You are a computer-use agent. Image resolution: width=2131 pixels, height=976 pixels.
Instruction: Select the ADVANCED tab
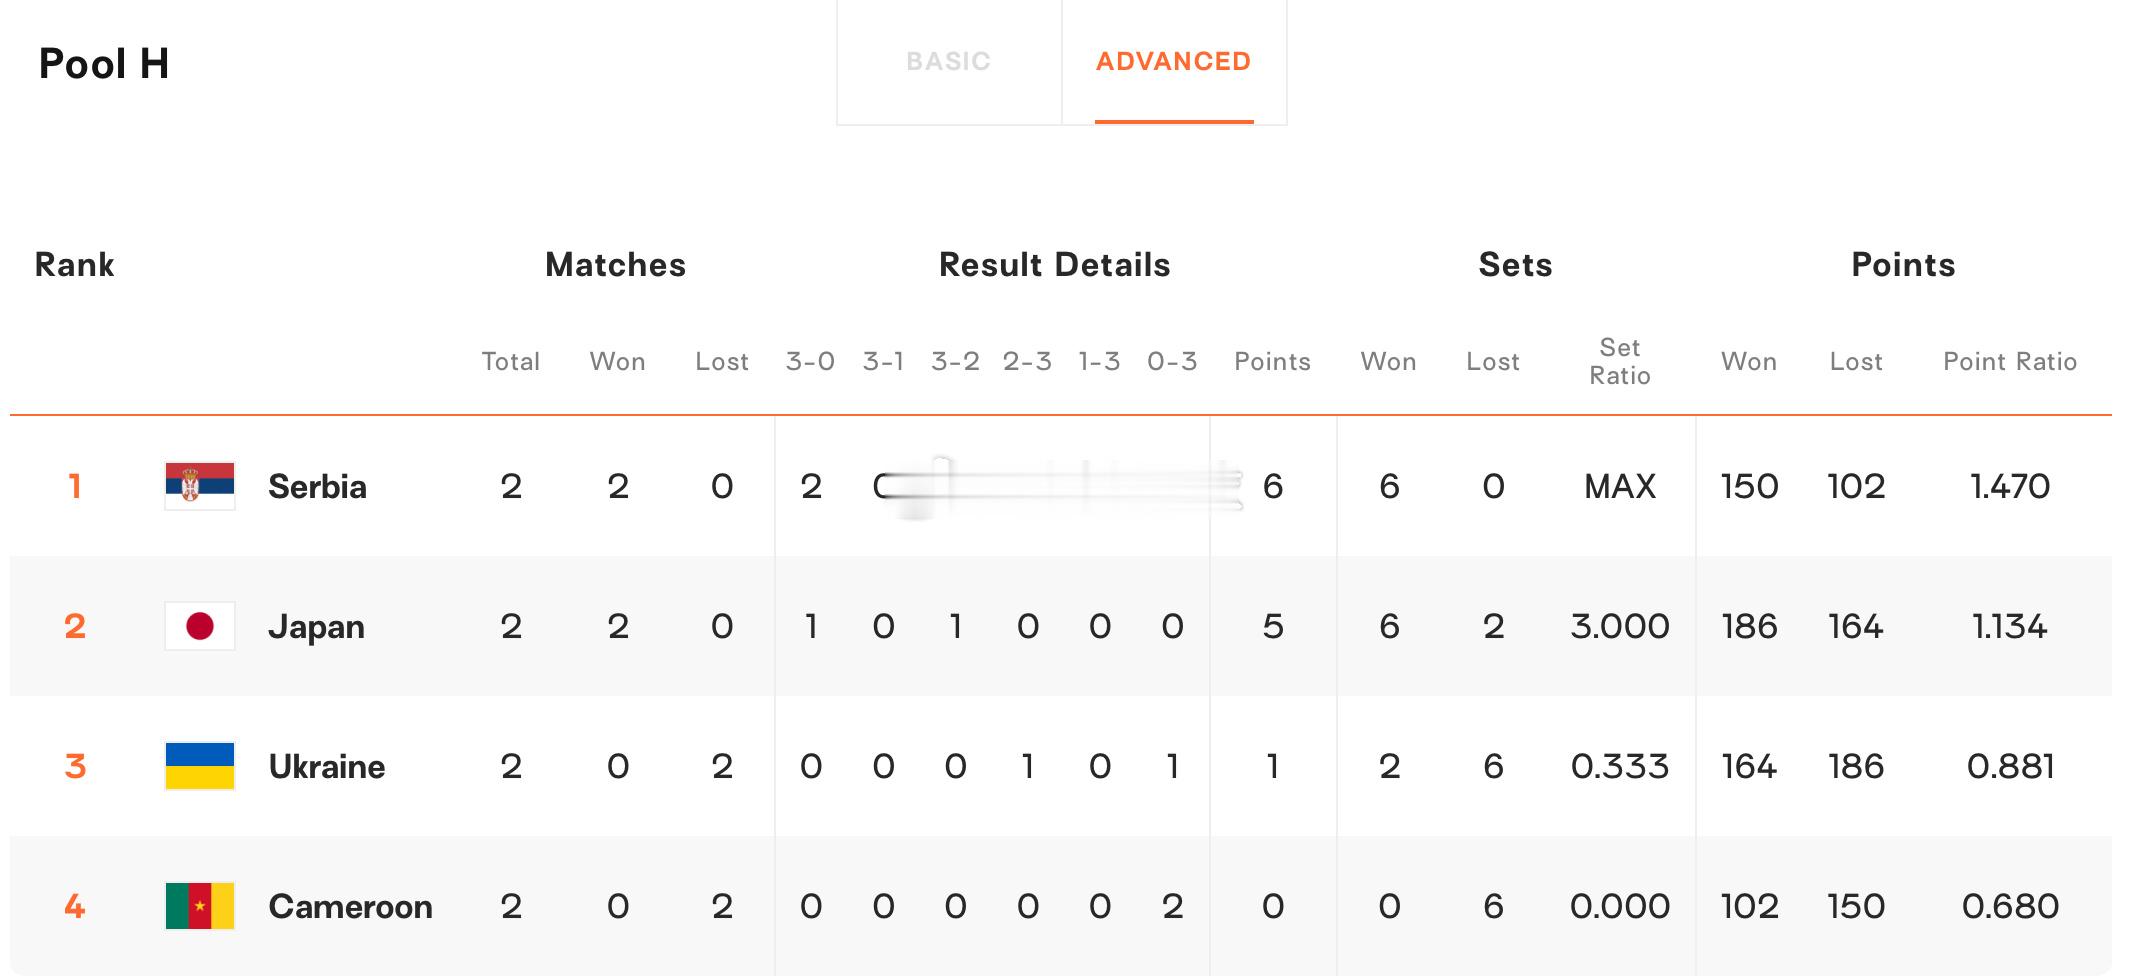pos(1173,61)
